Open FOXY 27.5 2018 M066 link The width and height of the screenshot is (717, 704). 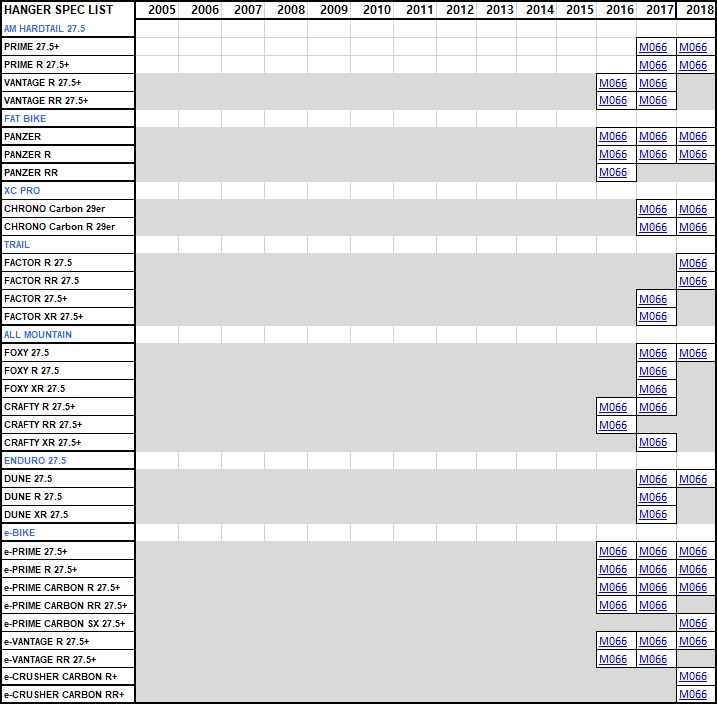point(693,353)
